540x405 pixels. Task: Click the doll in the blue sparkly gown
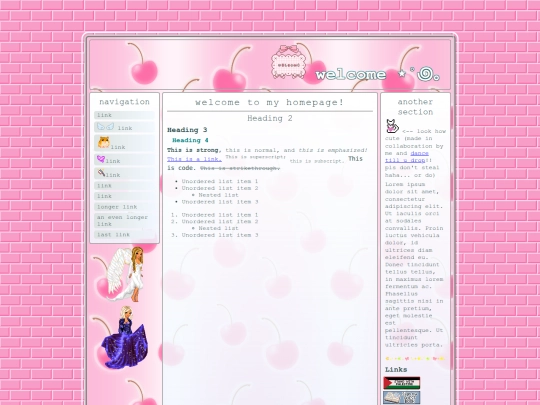coord(125,337)
